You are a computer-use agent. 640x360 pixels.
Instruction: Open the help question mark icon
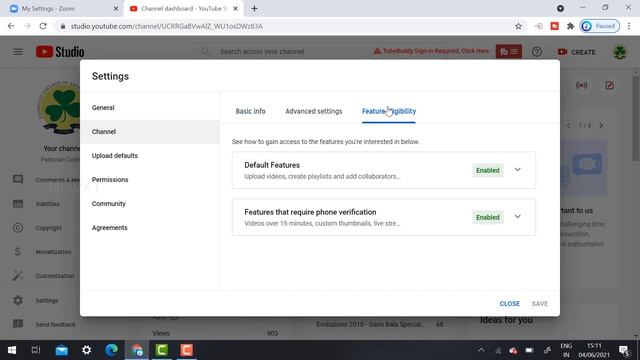click(537, 52)
